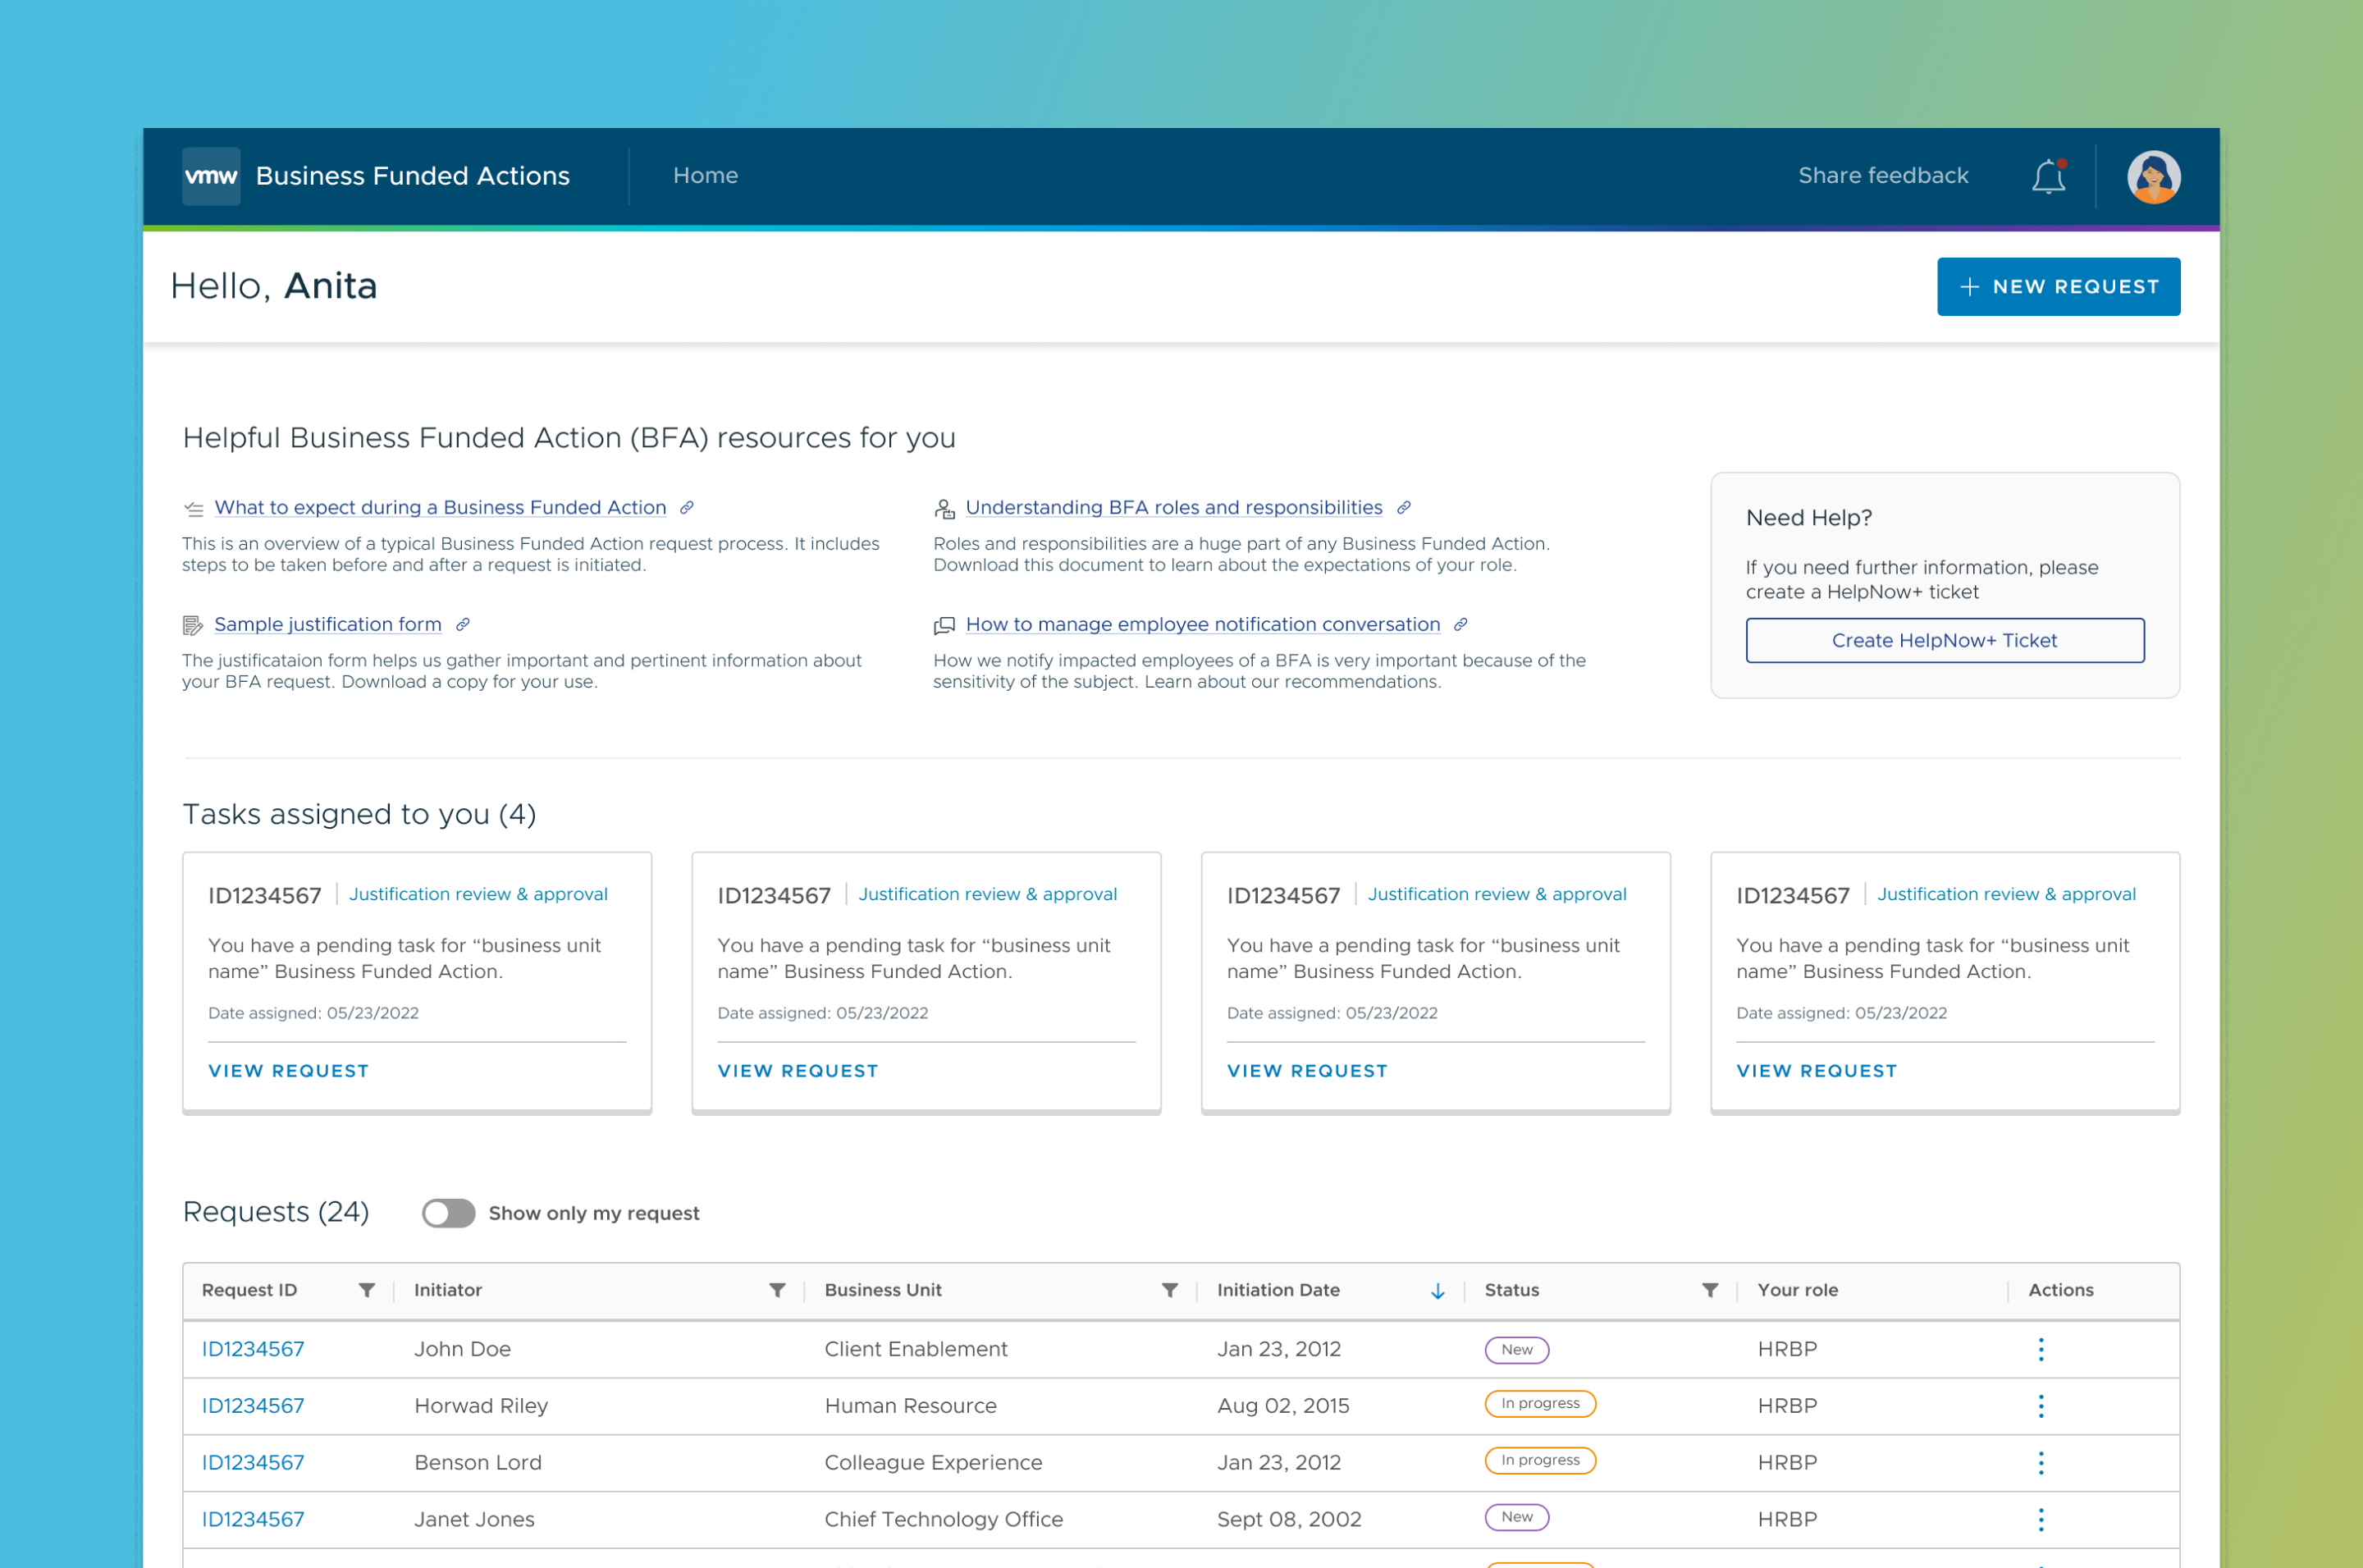The width and height of the screenshot is (2363, 1568).
Task: Click Share feedback in header
Action: coord(1883,176)
